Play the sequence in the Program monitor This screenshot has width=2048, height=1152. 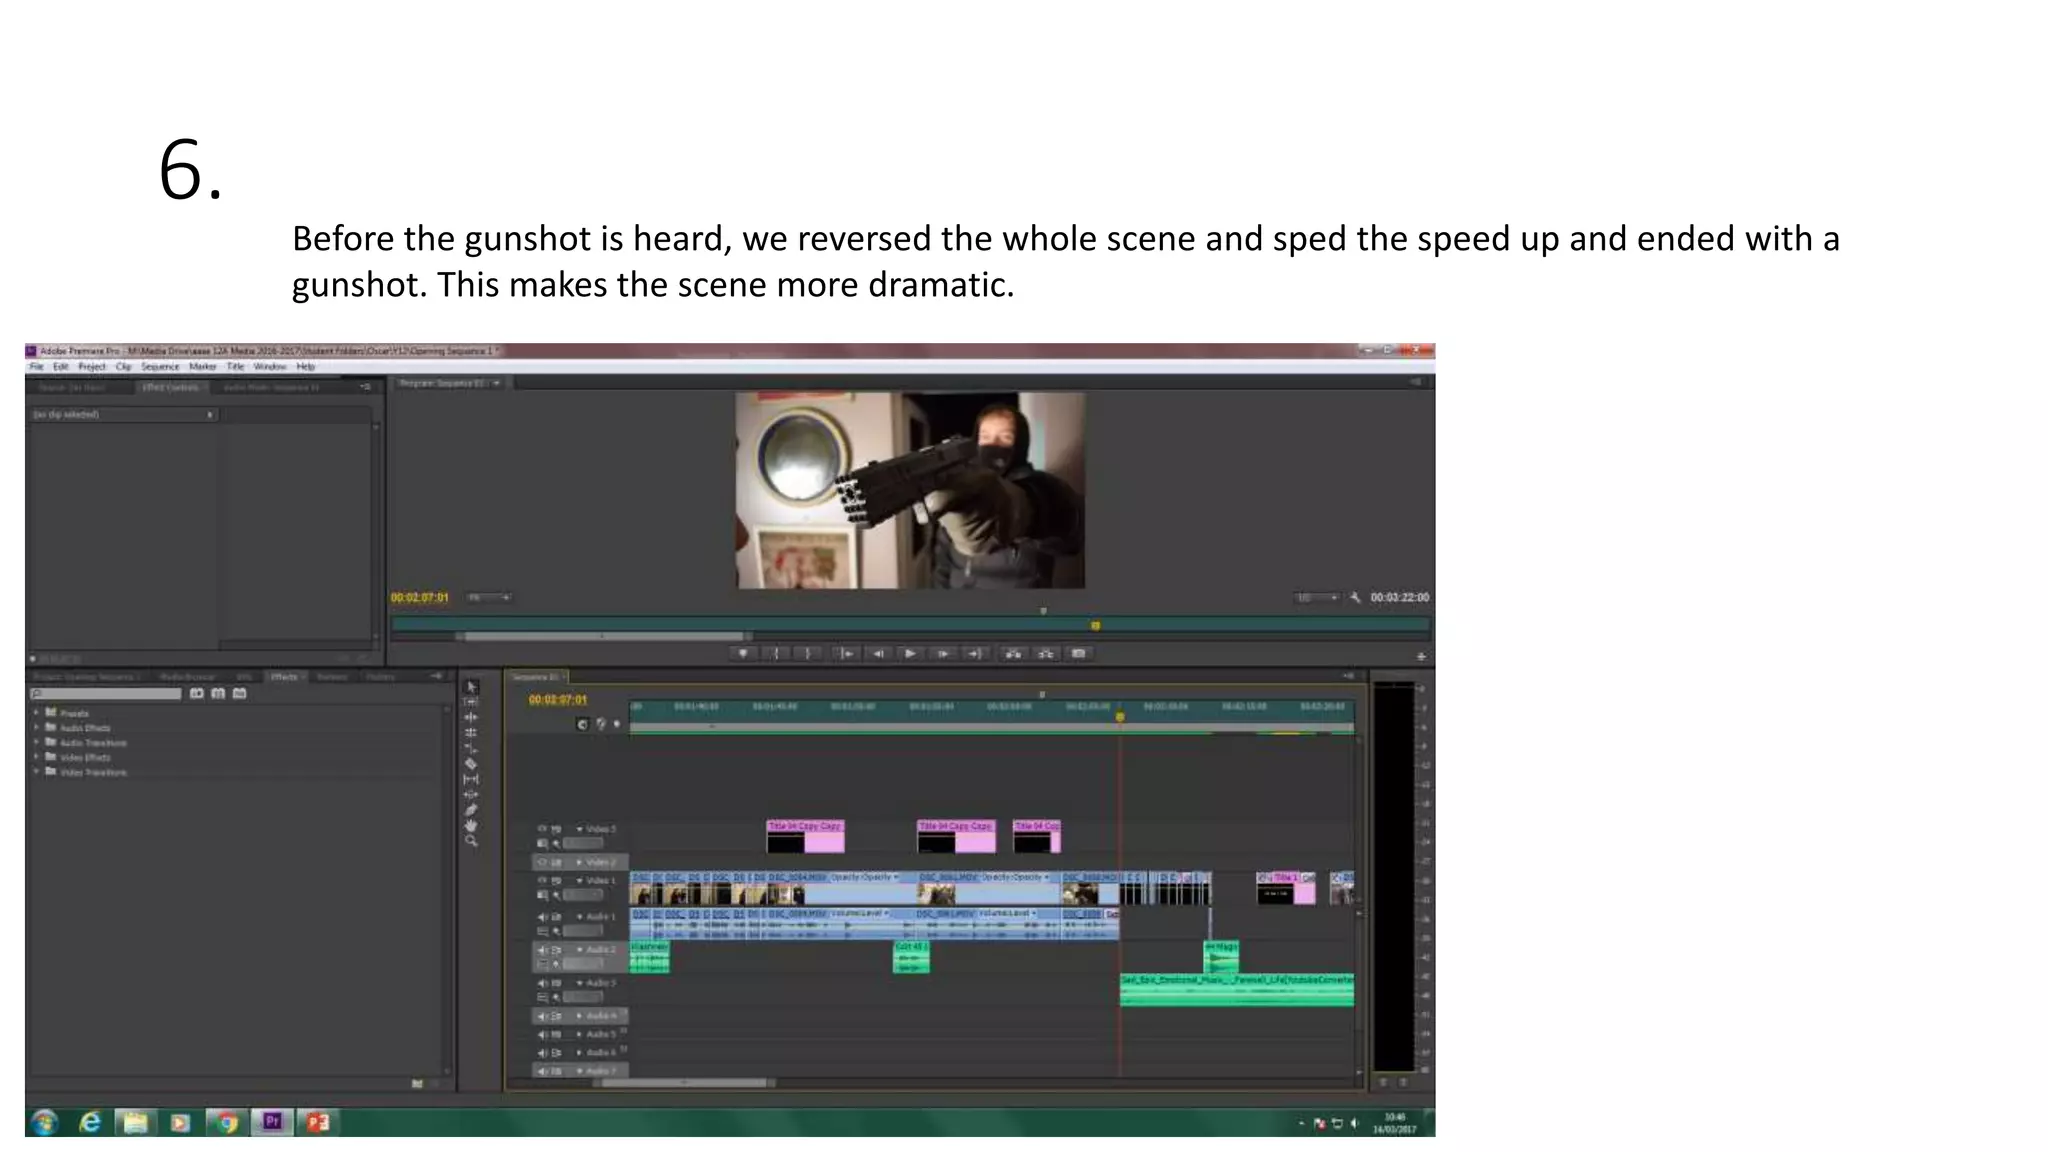coord(910,654)
